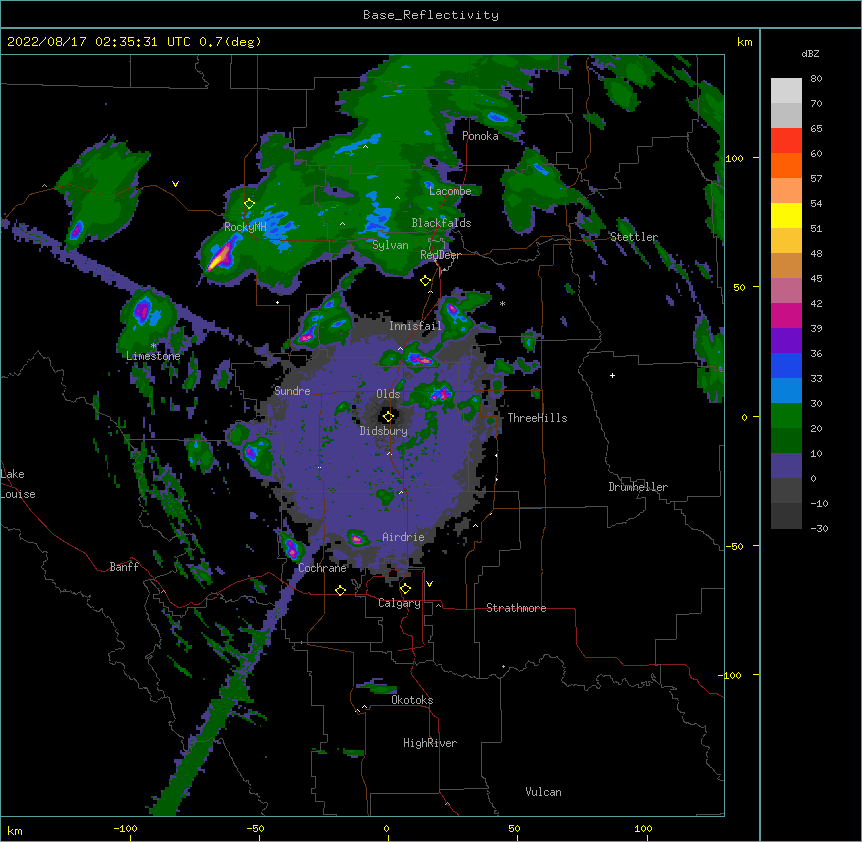Click the yellow diamond marker below RedDeer
The image size is (862, 842).
pos(425,281)
